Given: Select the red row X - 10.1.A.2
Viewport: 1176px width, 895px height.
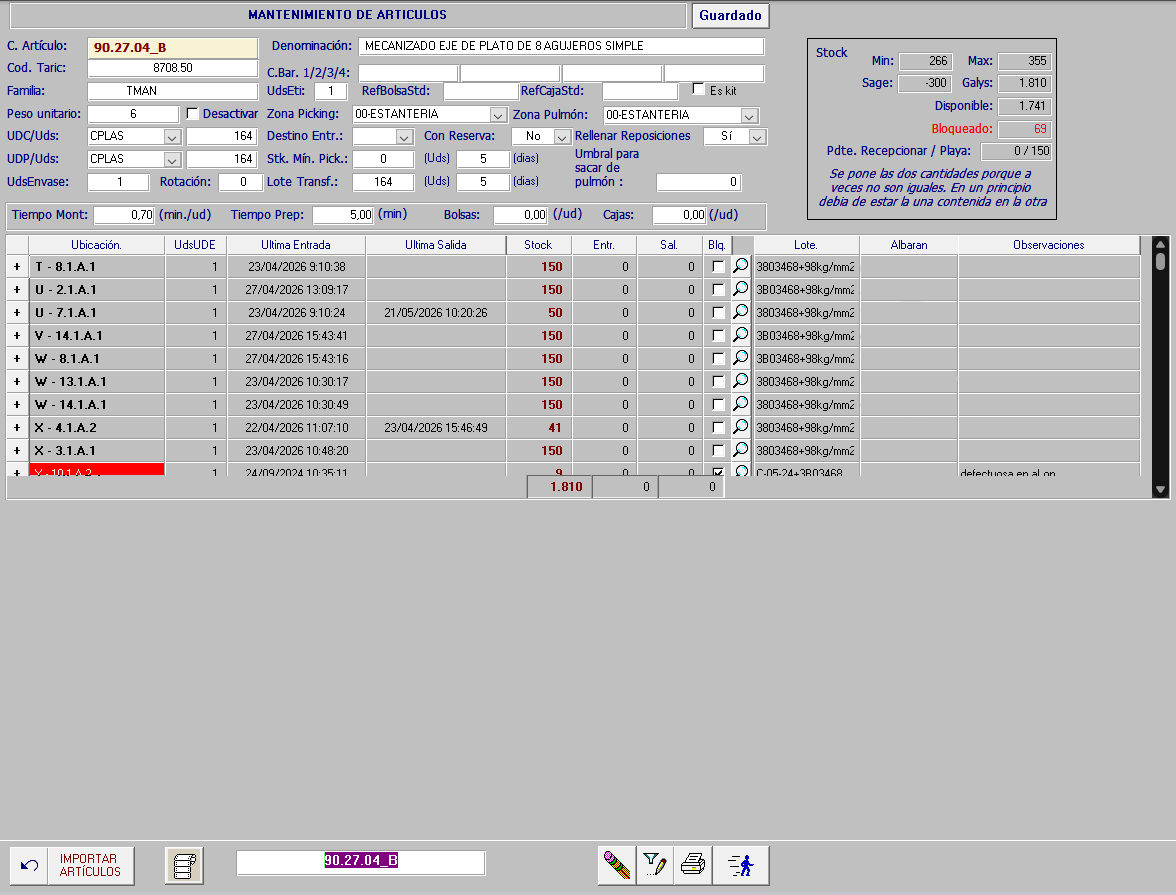Looking at the screenshot, I should (x=97, y=471).
